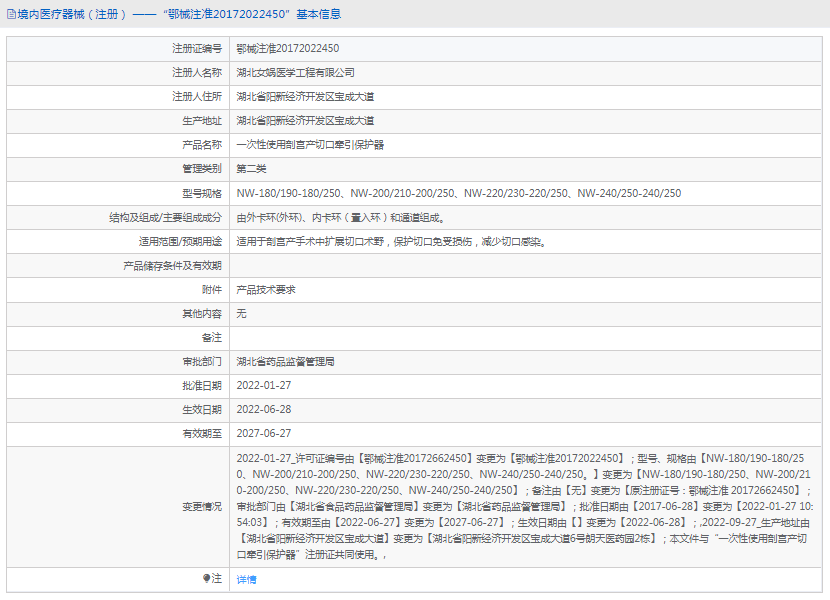Click the 产品储存条件及有效期 label
This screenshot has width=830, height=600.
[173, 266]
